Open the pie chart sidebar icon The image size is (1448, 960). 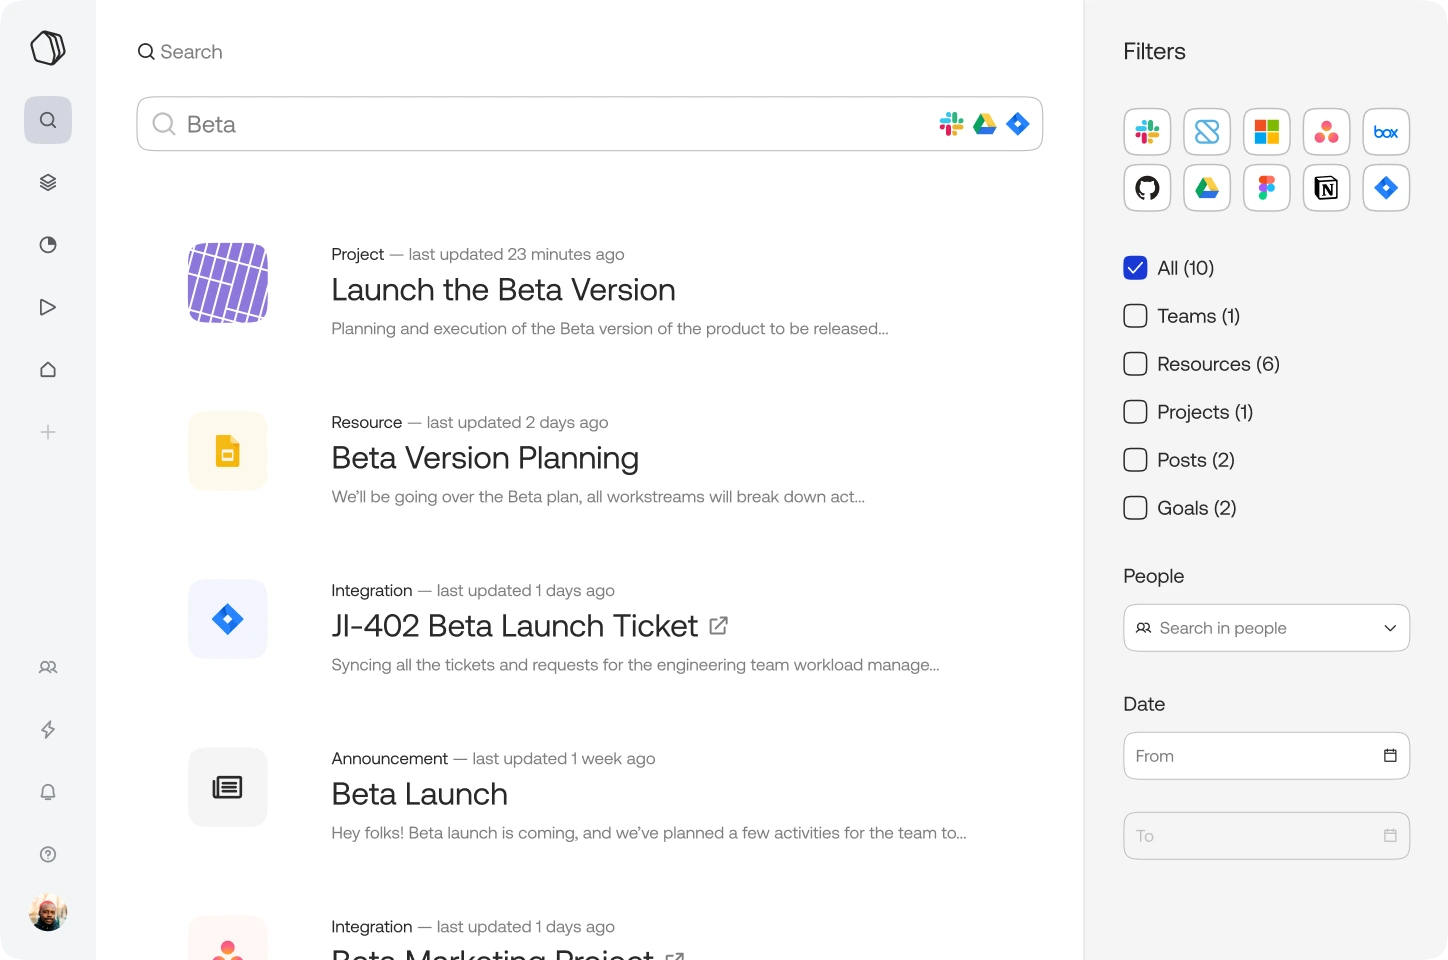pos(48,245)
